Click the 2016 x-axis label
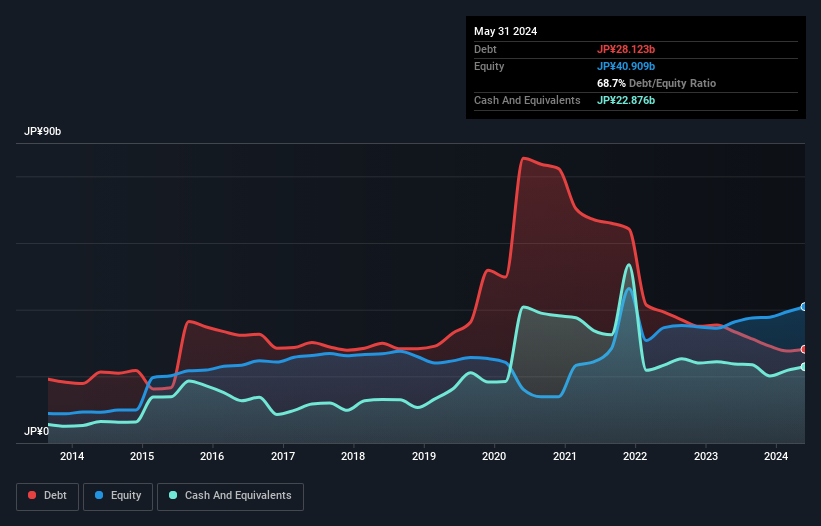 (212, 456)
